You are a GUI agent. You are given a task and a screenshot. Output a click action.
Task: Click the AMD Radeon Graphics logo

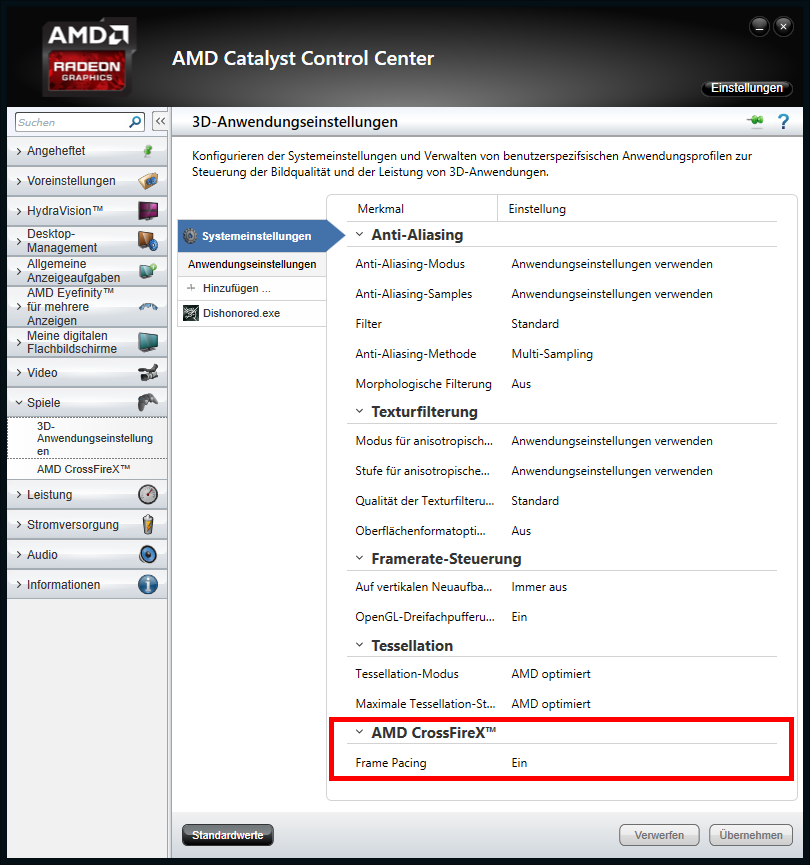(88, 57)
